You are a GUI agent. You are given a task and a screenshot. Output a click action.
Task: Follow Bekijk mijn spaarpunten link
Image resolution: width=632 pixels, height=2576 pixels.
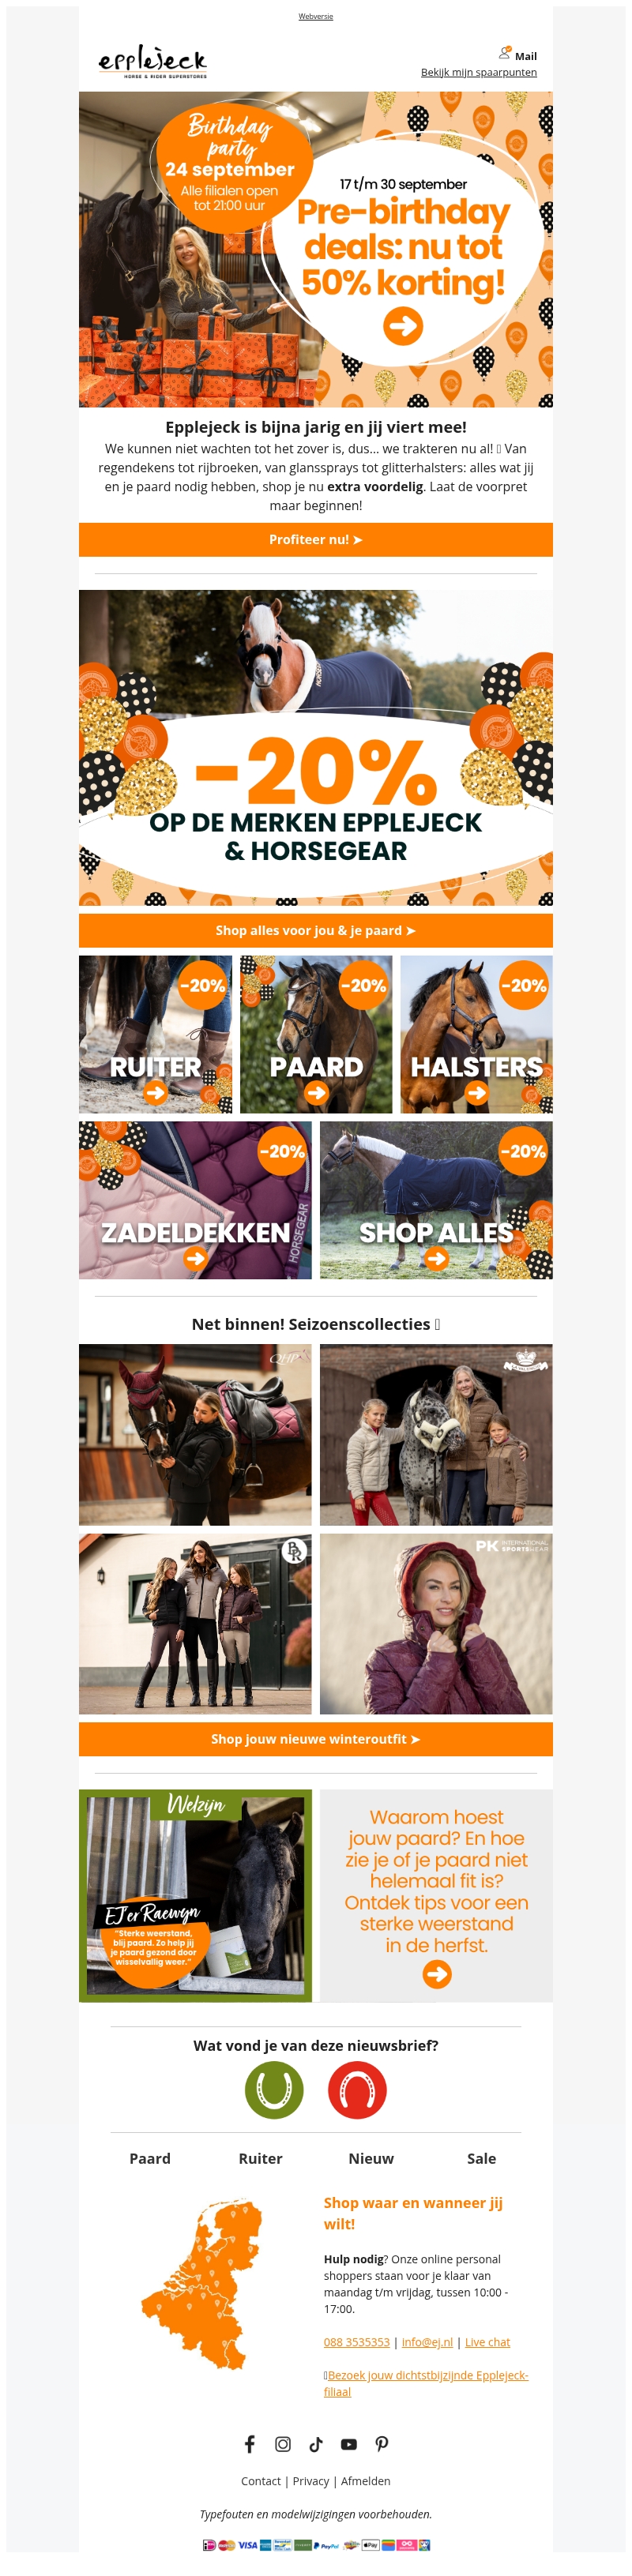coord(479,72)
